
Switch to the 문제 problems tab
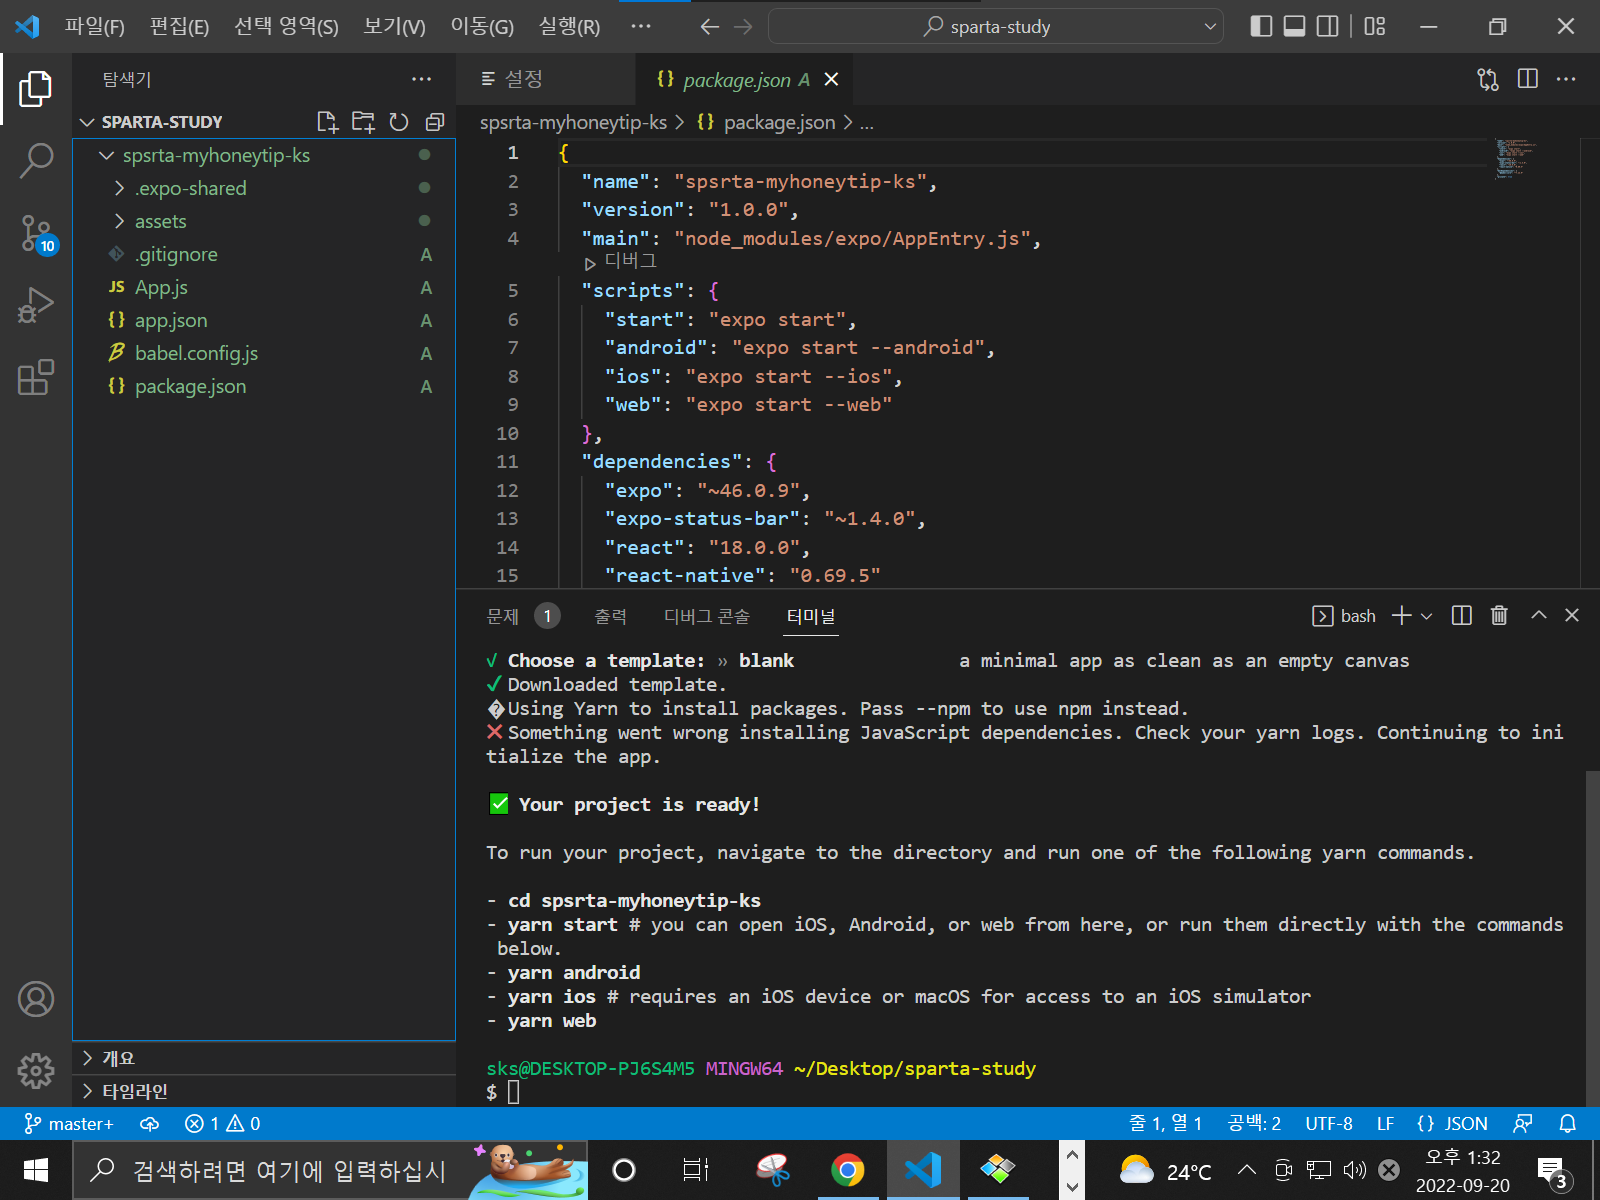click(503, 616)
